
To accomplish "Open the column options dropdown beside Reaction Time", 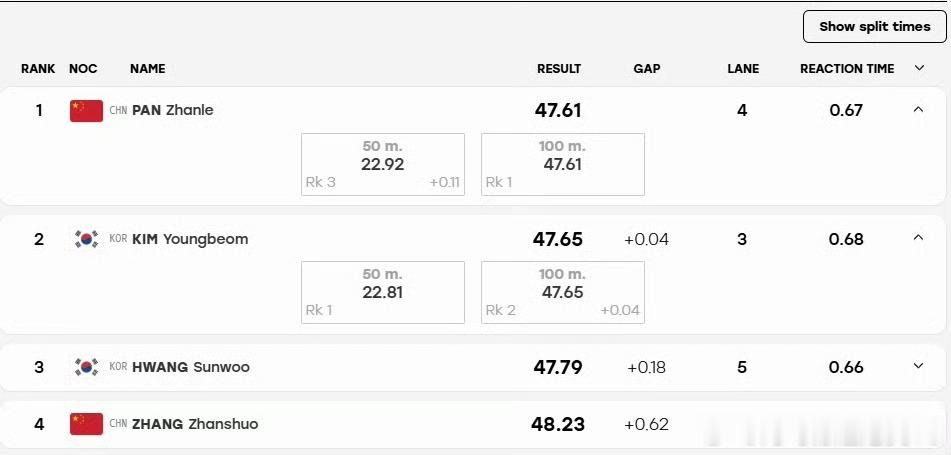I will (919, 68).
